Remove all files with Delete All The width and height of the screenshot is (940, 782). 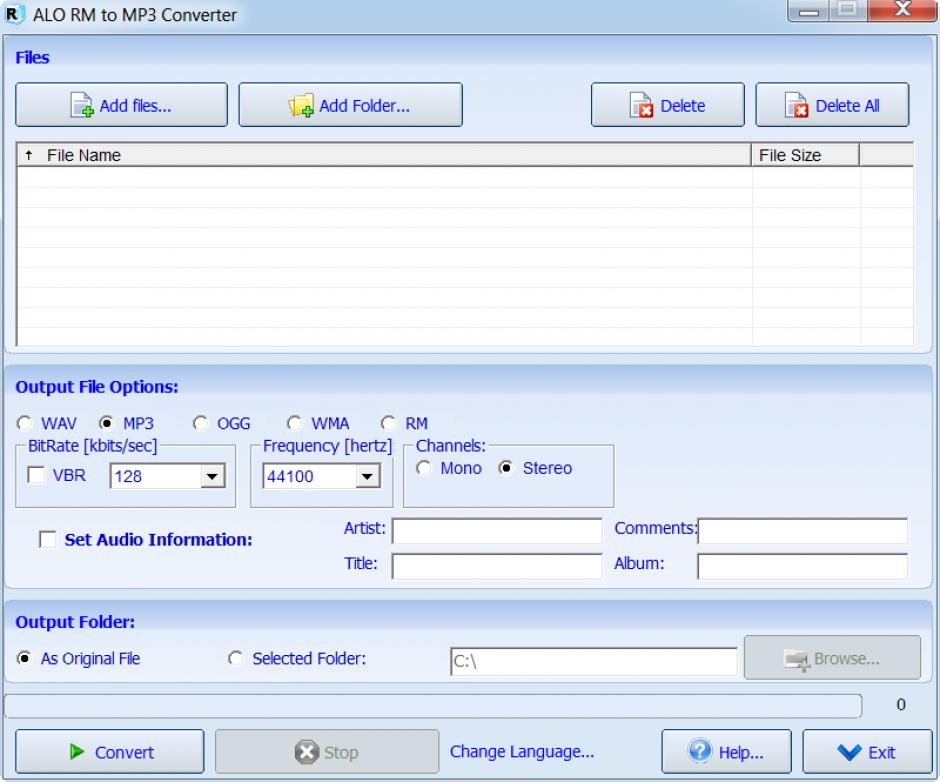click(831, 105)
